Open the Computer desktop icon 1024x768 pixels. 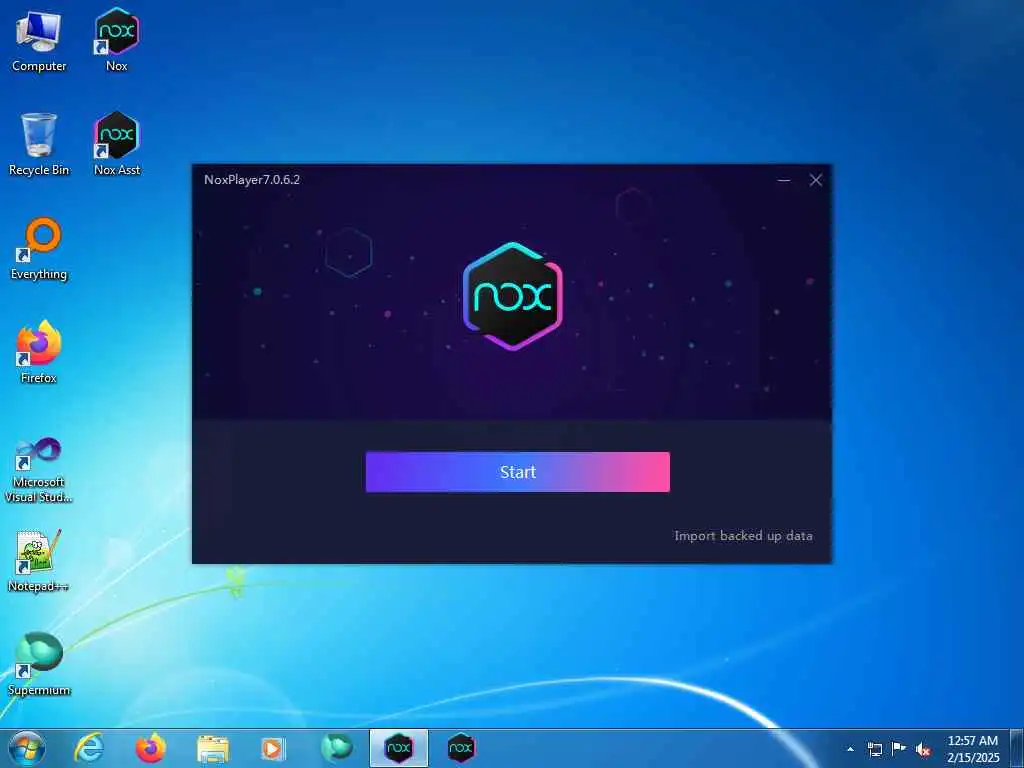click(39, 40)
